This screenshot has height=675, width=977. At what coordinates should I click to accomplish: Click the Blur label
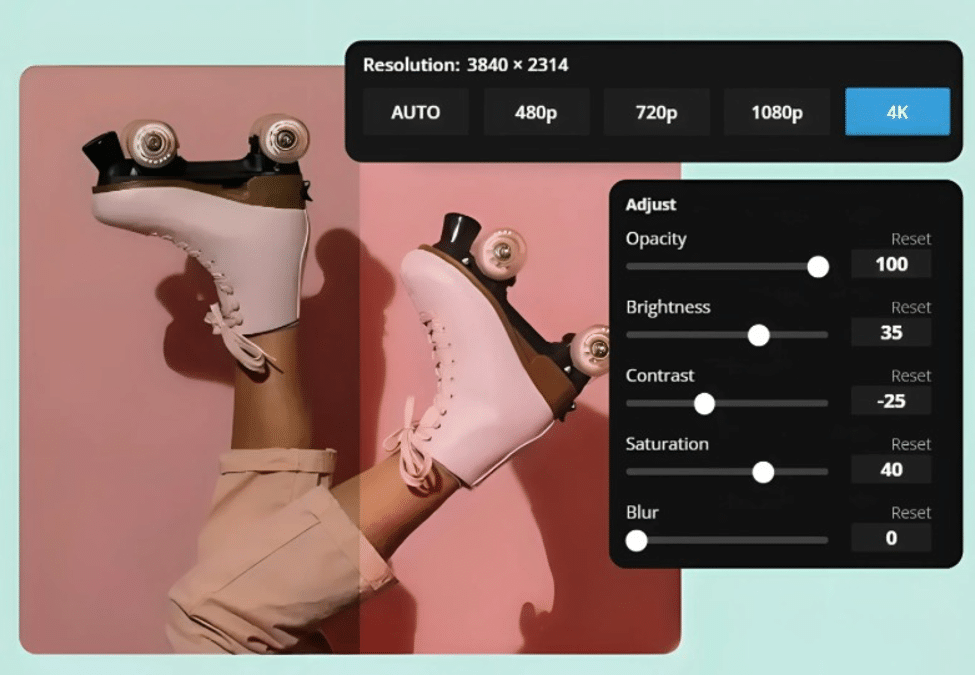(642, 513)
